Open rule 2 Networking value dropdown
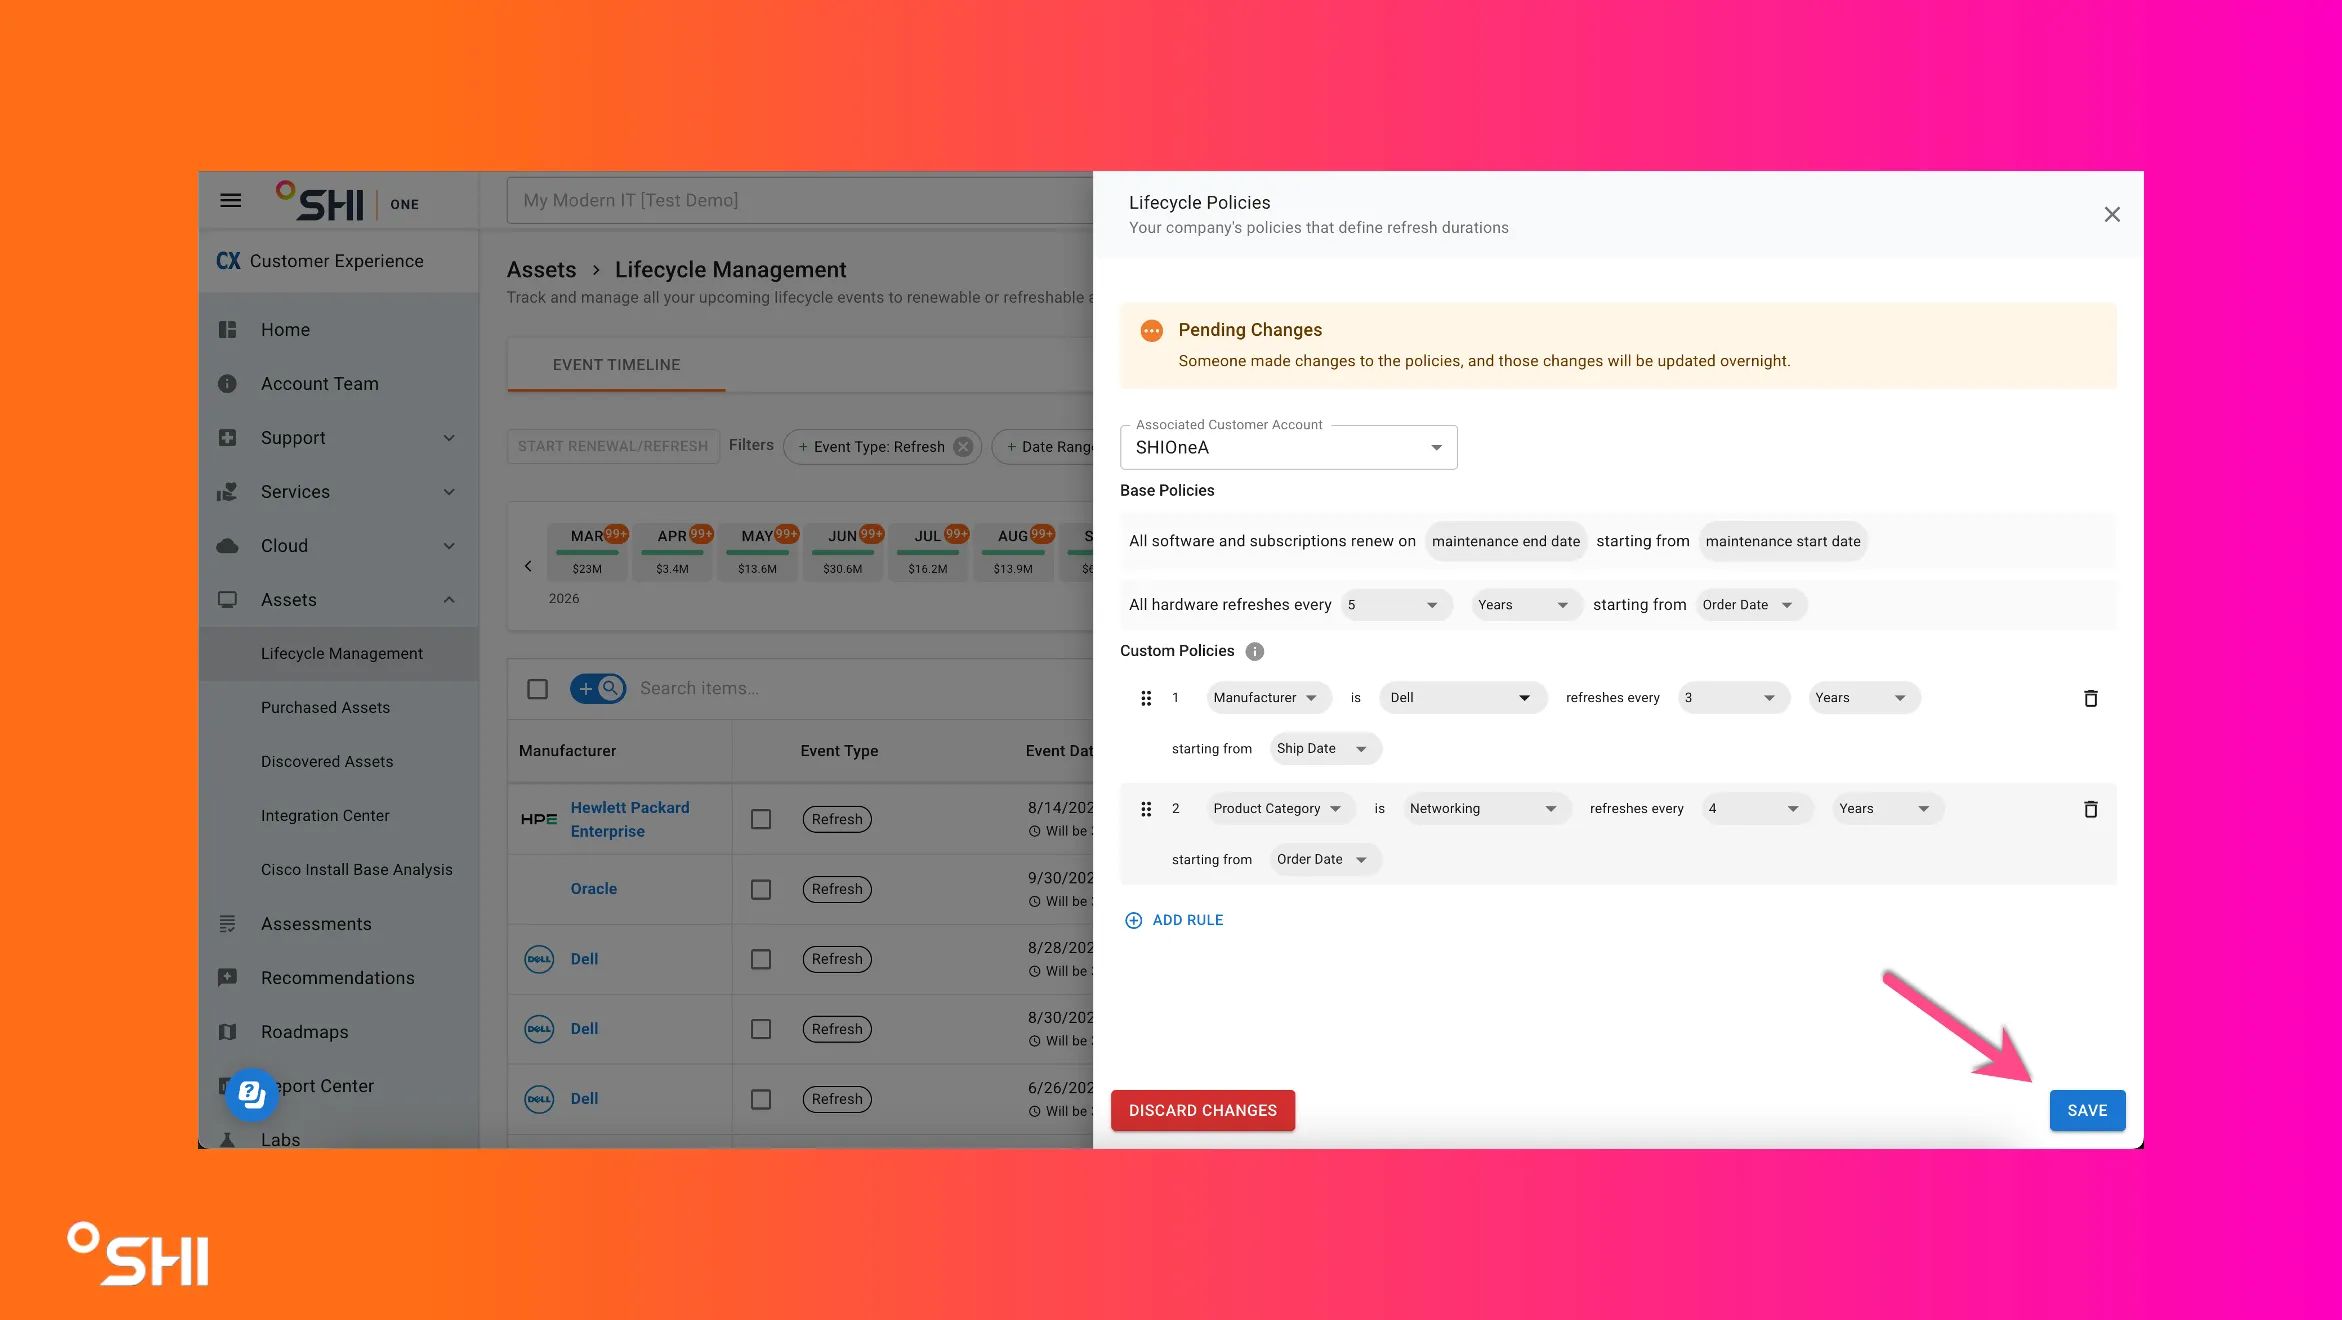 1486,809
